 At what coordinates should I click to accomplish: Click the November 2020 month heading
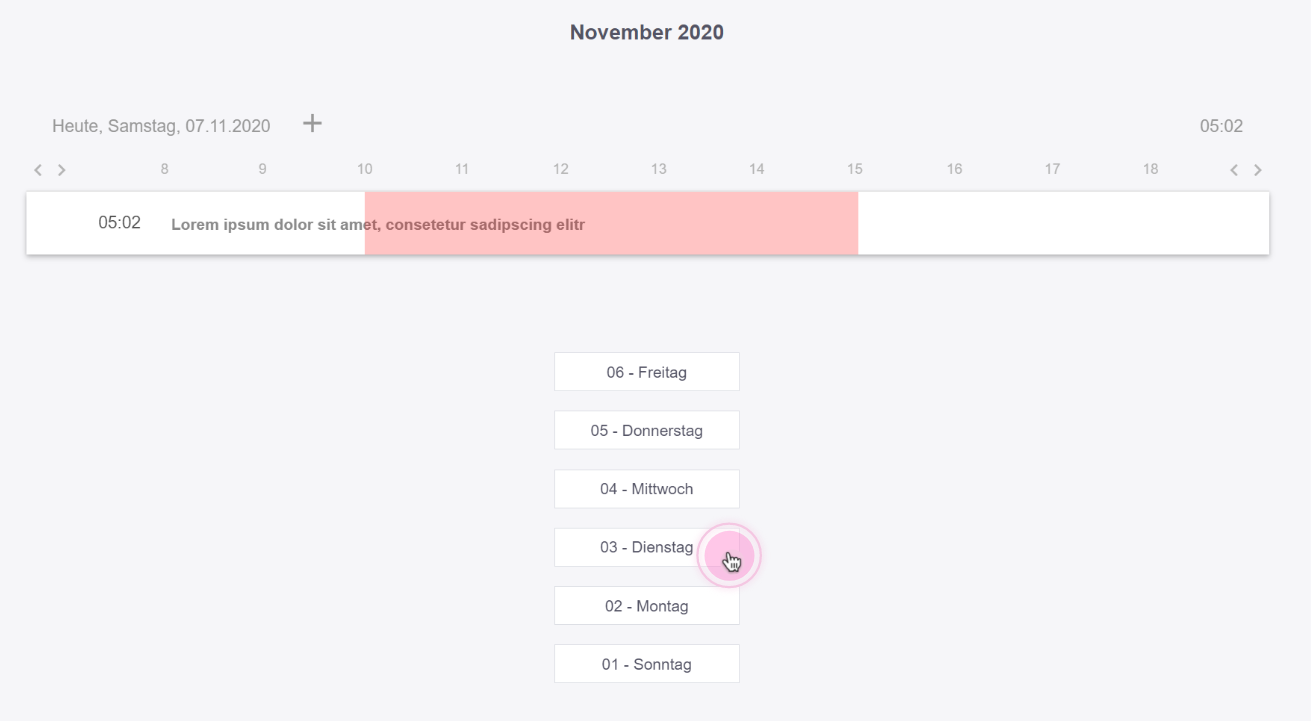point(647,32)
